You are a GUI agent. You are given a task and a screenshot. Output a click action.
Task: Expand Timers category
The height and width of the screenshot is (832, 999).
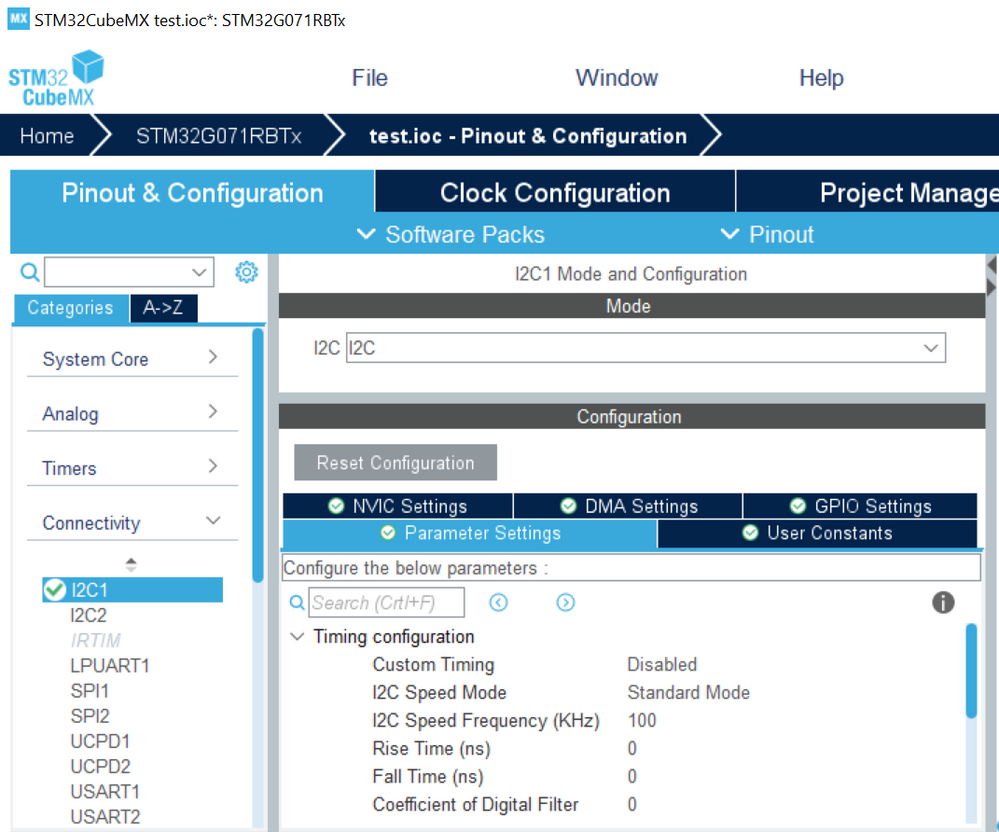point(132,468)
